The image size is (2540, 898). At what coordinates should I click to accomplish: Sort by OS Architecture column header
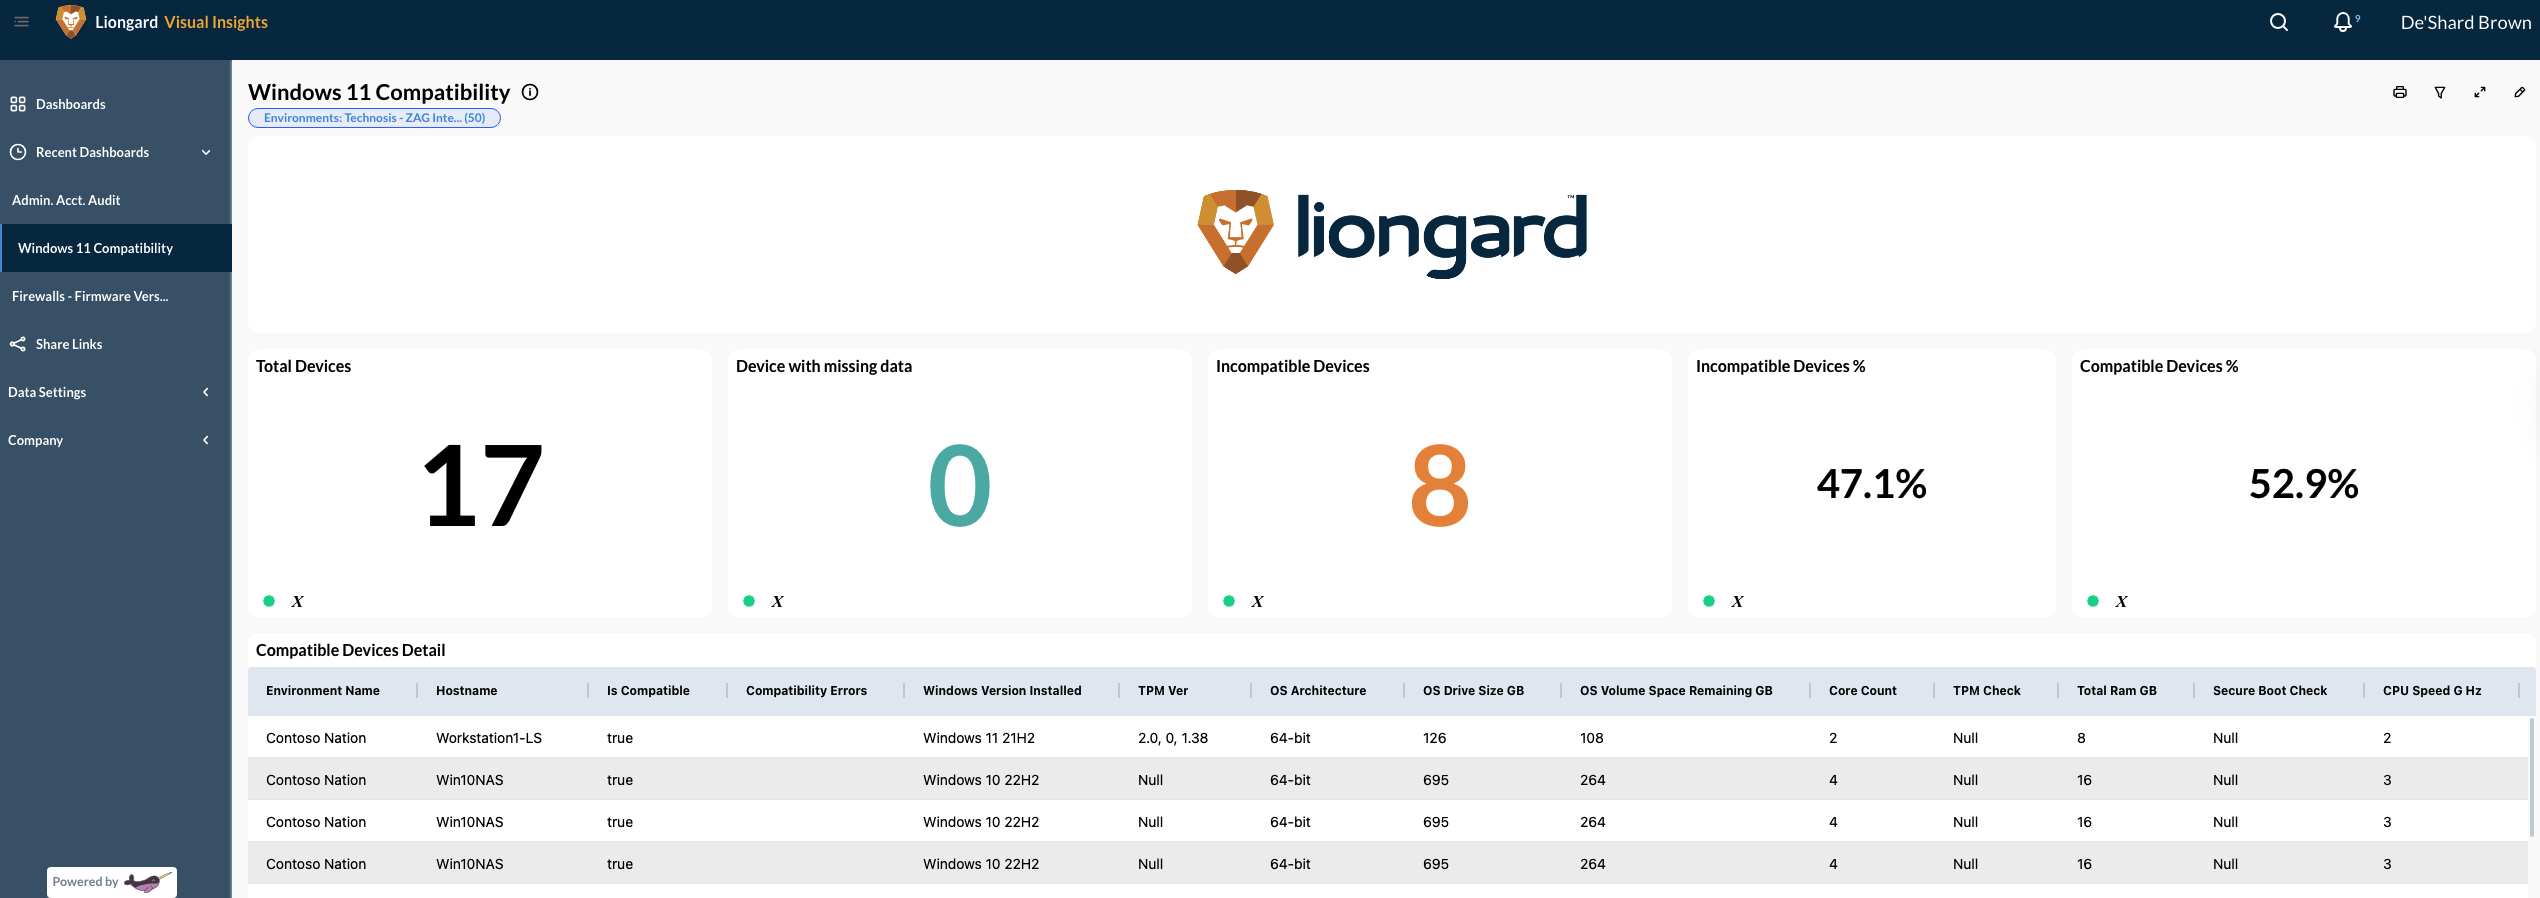point(1318,690)
